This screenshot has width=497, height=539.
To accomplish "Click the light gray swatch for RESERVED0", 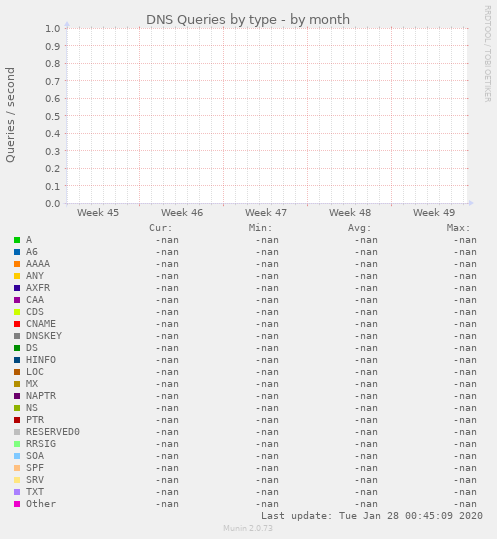I will tap(17, 432).
